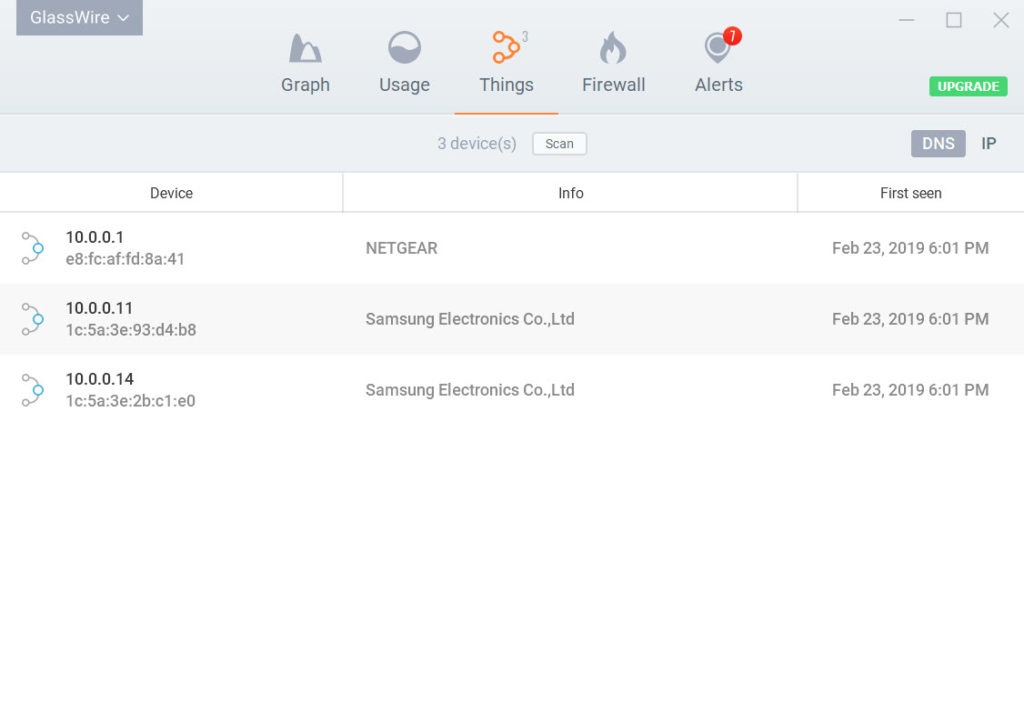This screenshot has width=1024, height=723.
Task: Sort by the Info column header
Action: (x=570, y=193)
